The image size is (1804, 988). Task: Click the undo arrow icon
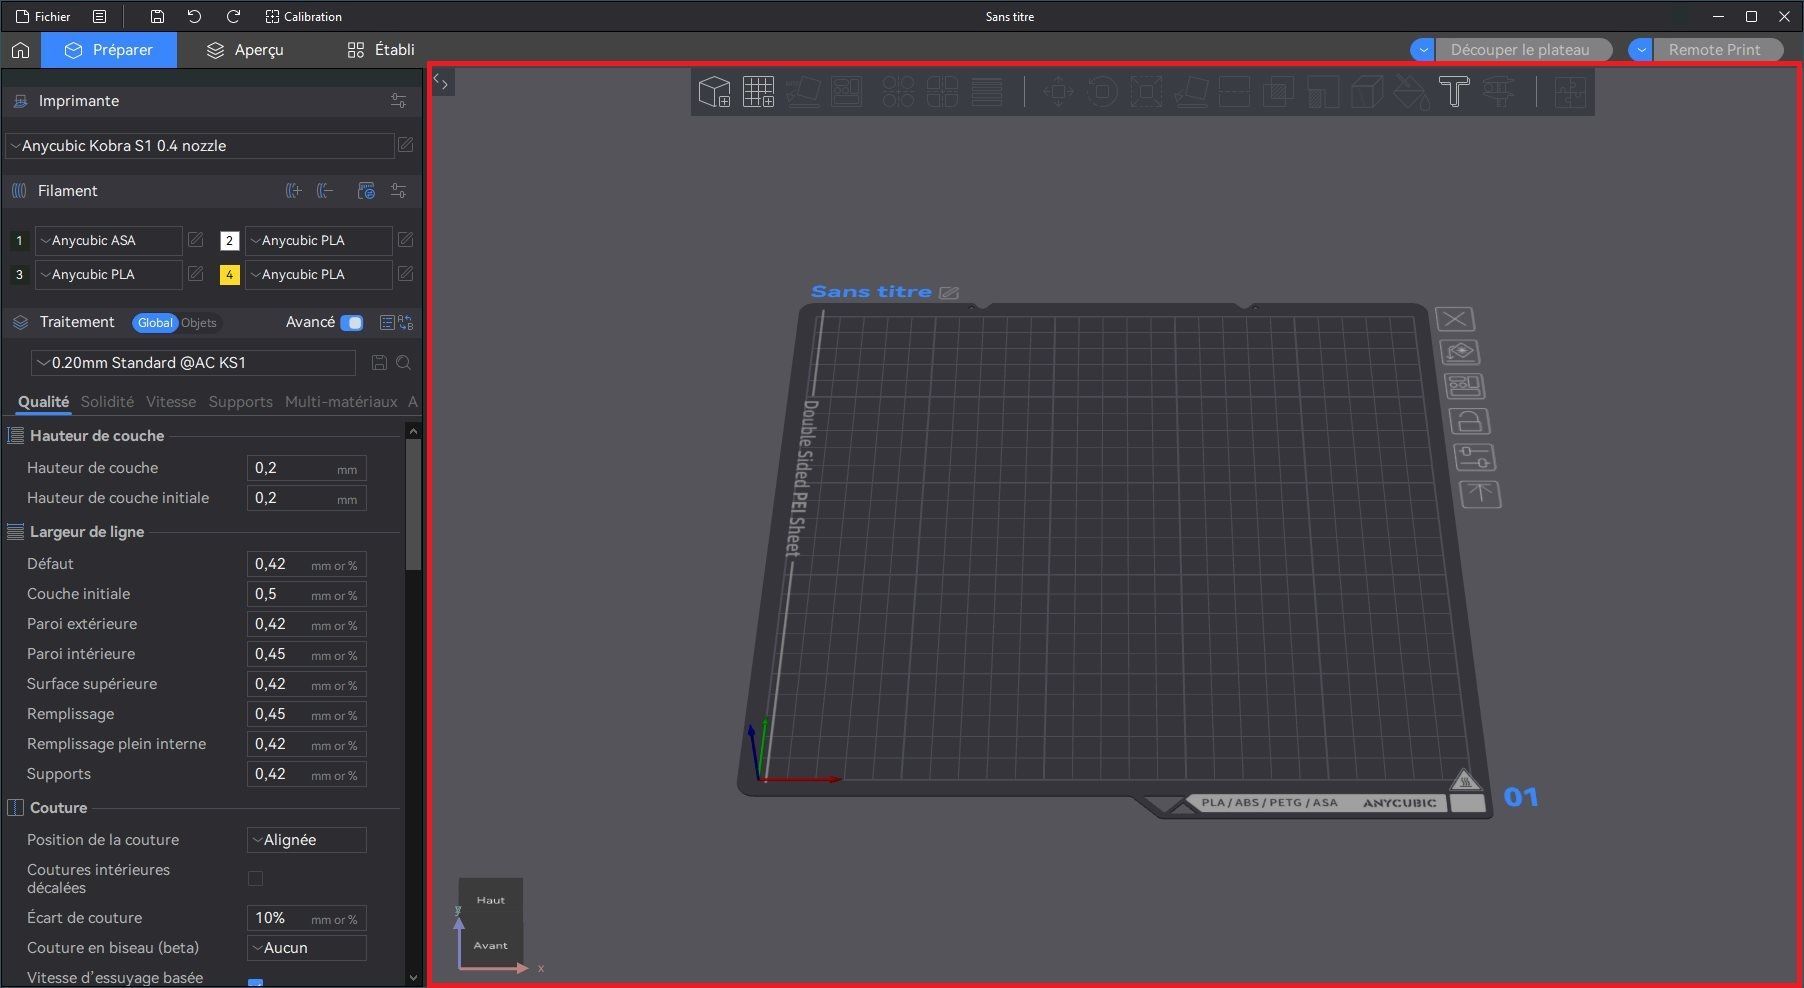tap(194, 17)
